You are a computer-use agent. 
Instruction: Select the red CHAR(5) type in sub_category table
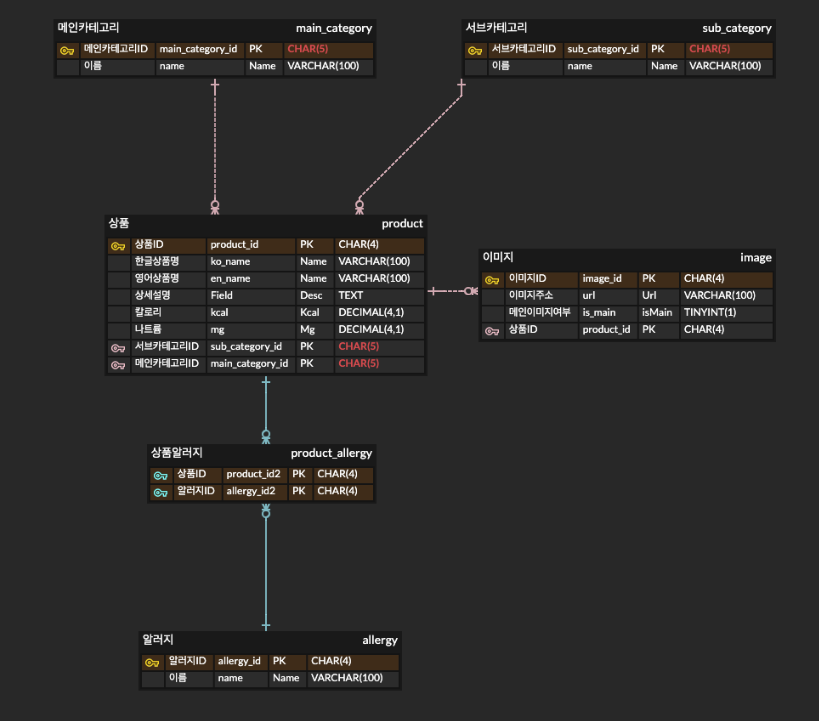pyautogui.click(x=729, y=49)
